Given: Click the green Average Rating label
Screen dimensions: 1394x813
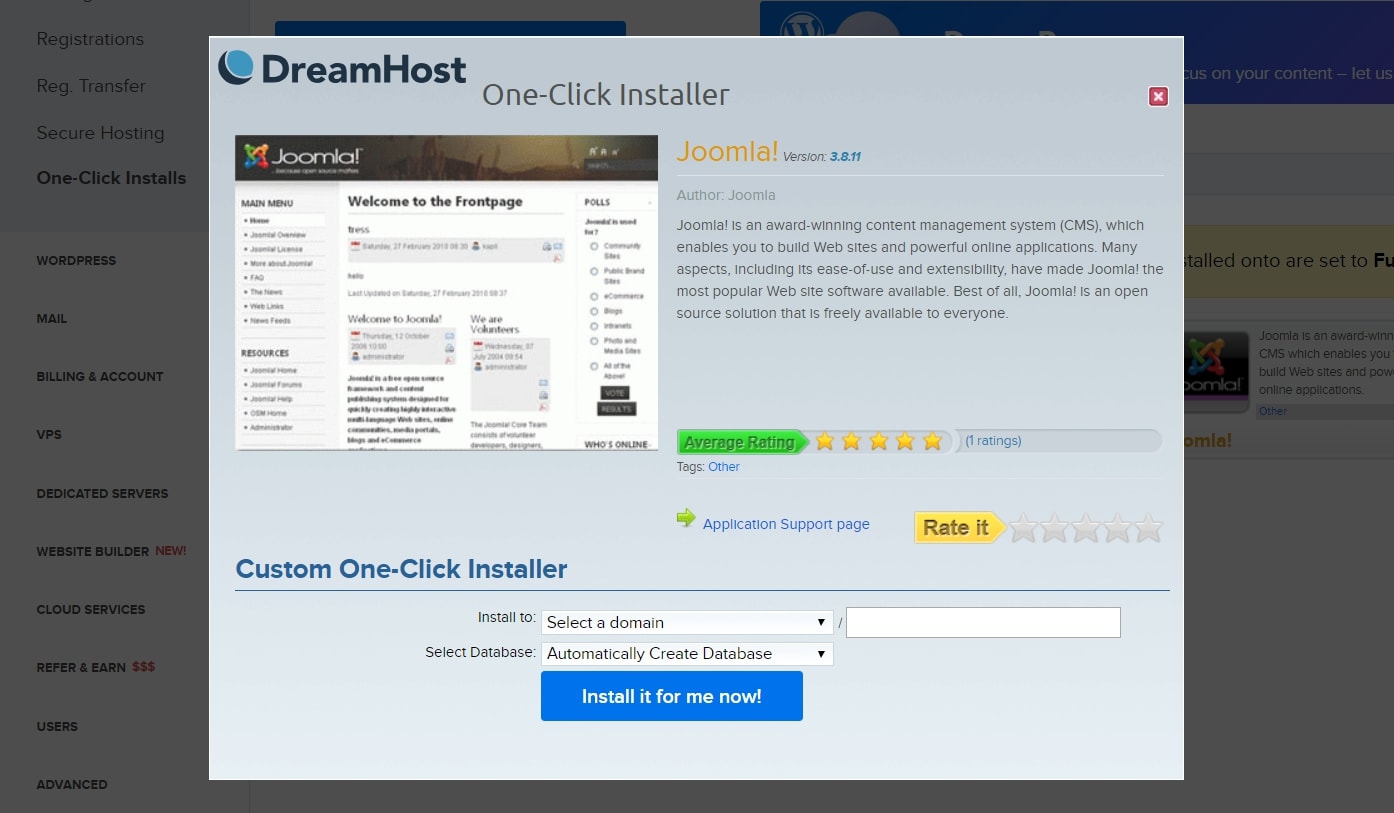Looking at the screenshot, I should pyautogui.click(x=740, y=442).
